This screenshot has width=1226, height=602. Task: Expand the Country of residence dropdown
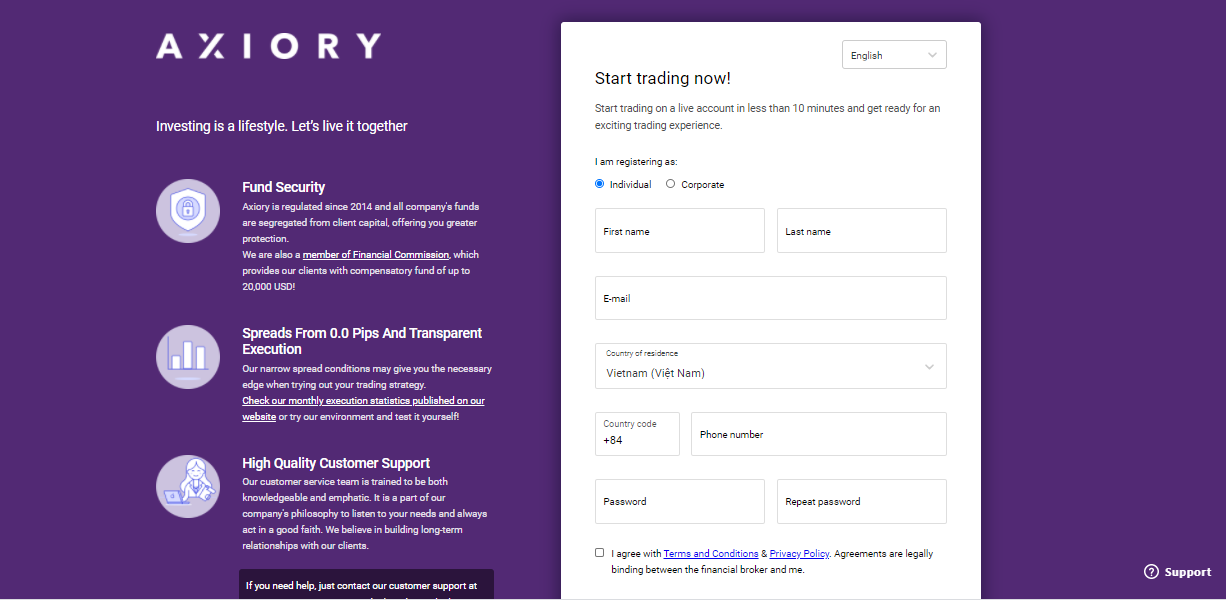771,366
